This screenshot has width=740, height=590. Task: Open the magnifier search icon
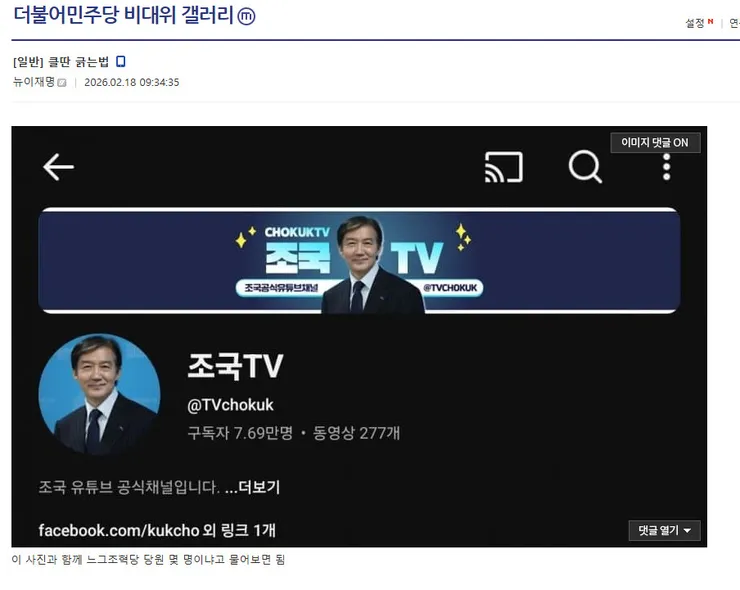(585, 167)
